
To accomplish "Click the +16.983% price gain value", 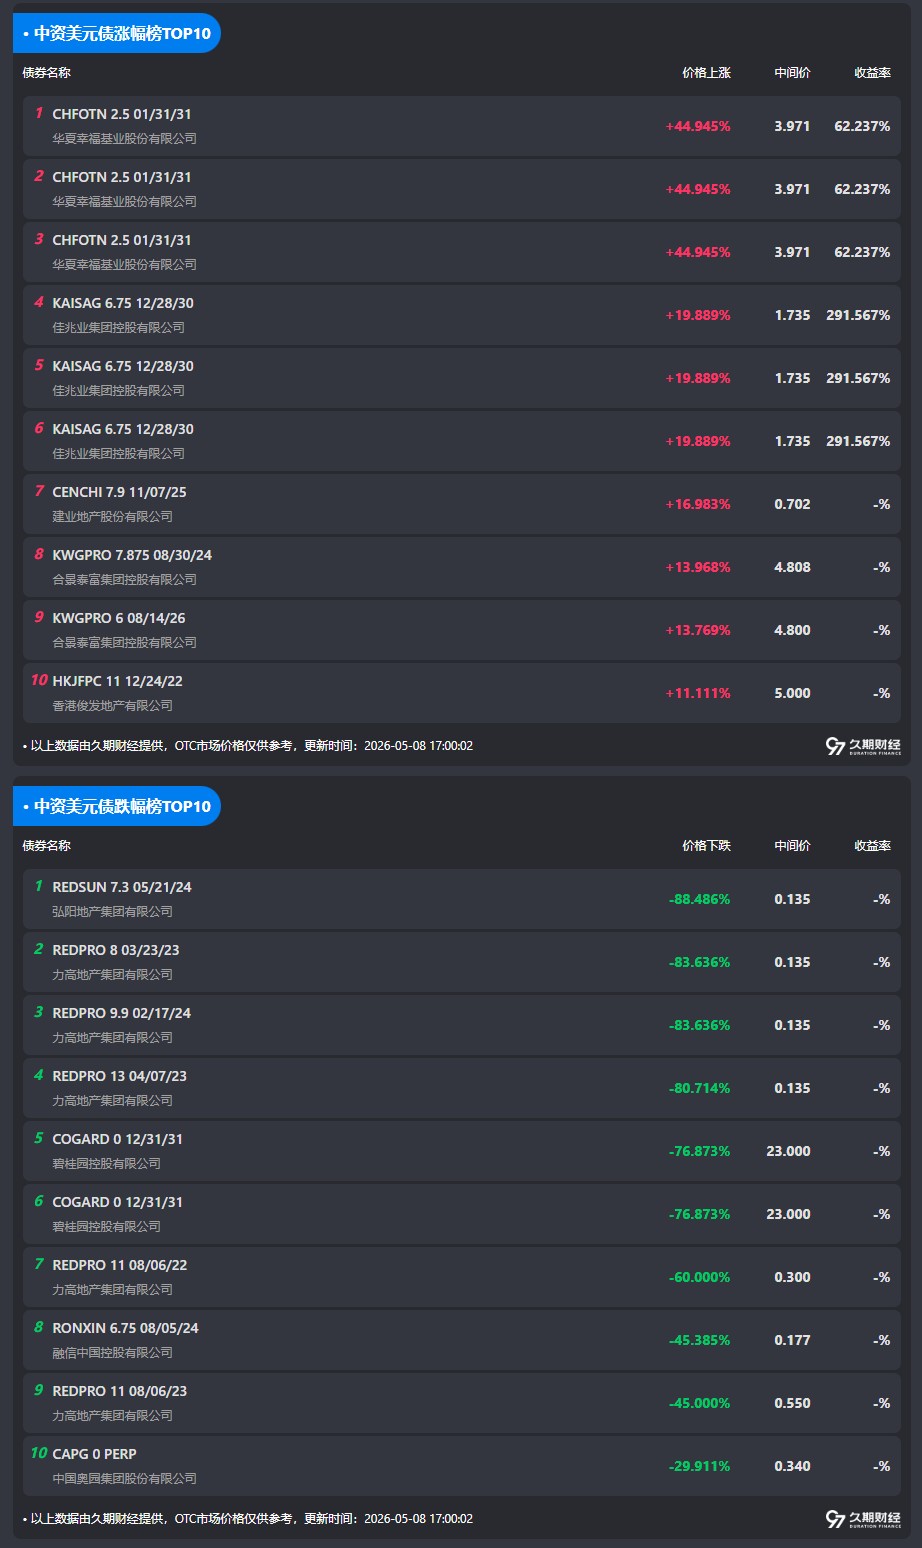I will point(698,505).
